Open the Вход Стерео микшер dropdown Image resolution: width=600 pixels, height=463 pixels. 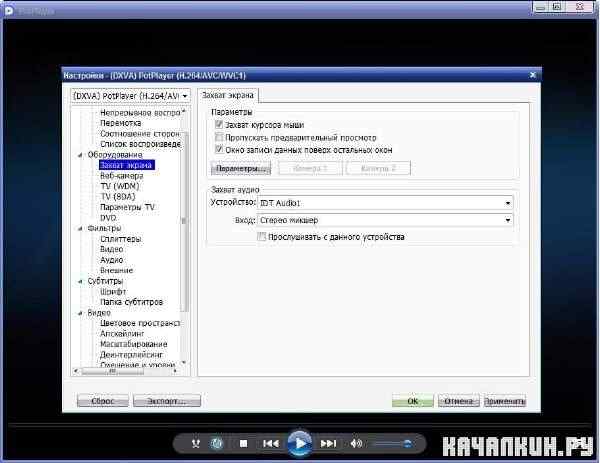pos(385,220)
